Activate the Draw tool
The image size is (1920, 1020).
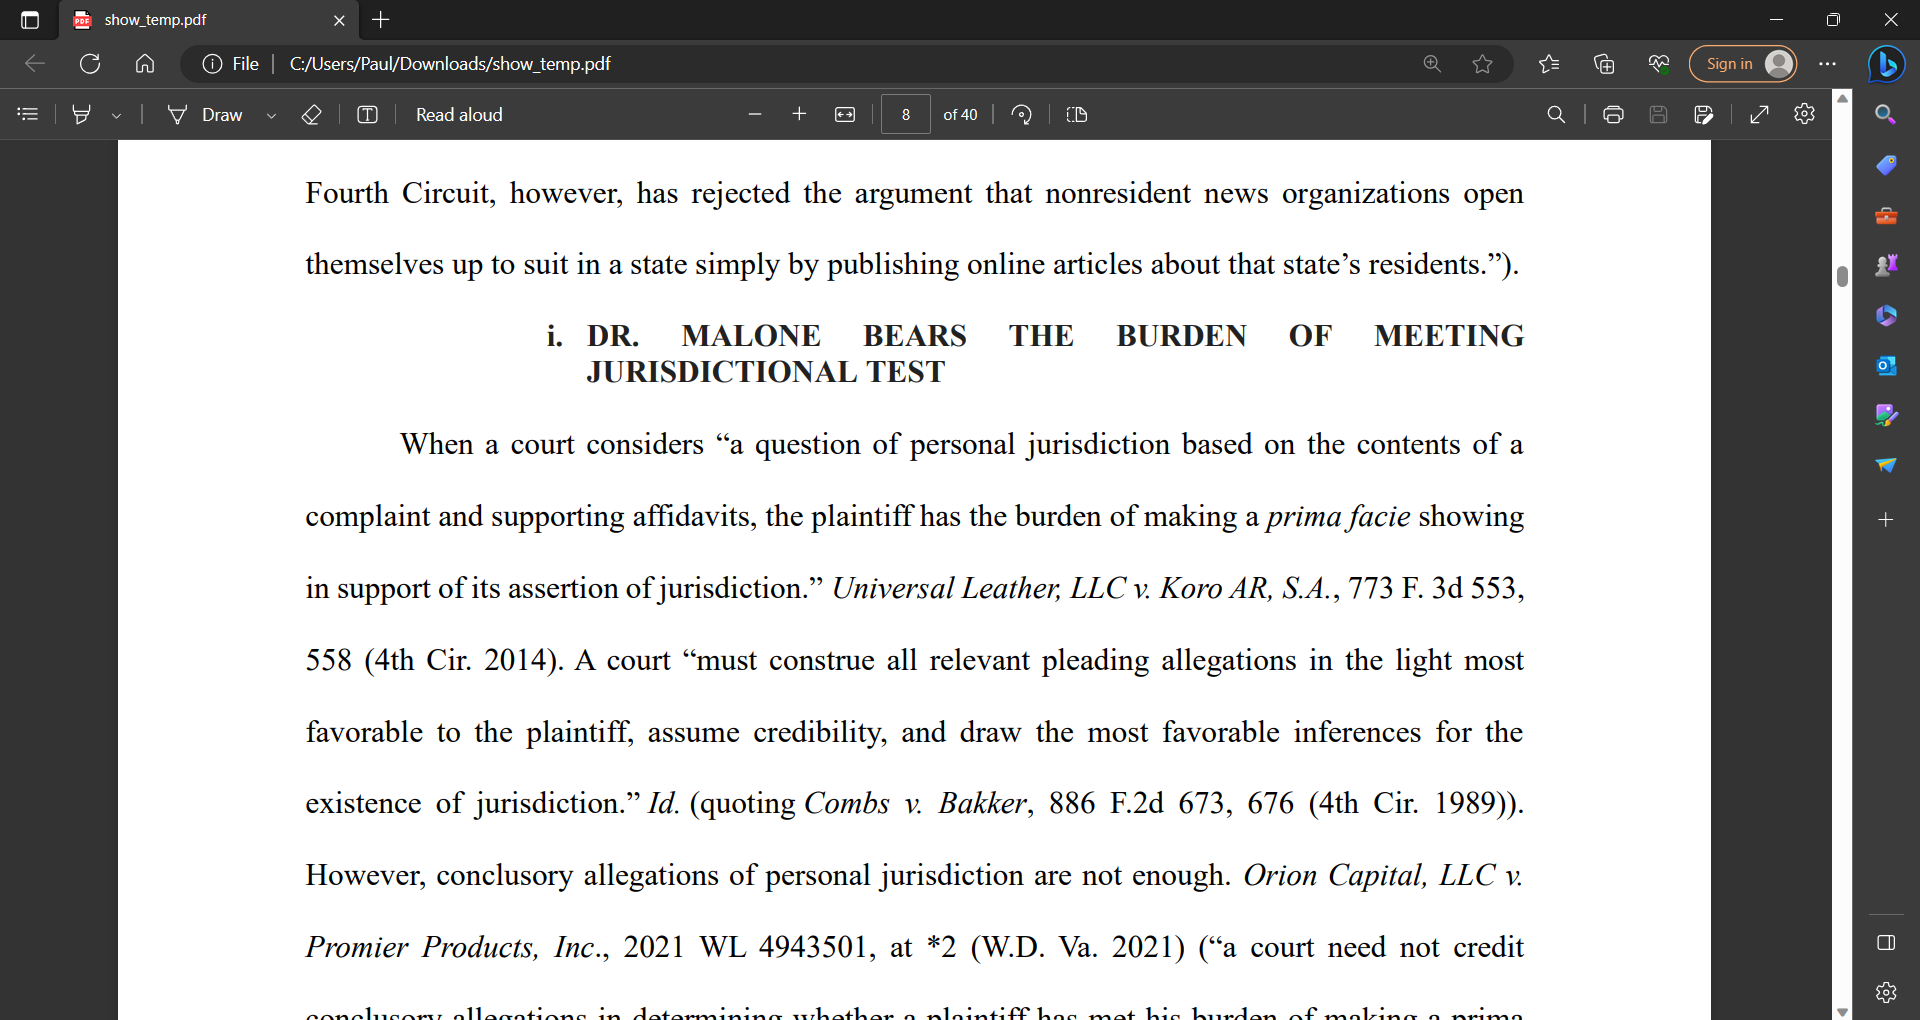tap(205, 115)
